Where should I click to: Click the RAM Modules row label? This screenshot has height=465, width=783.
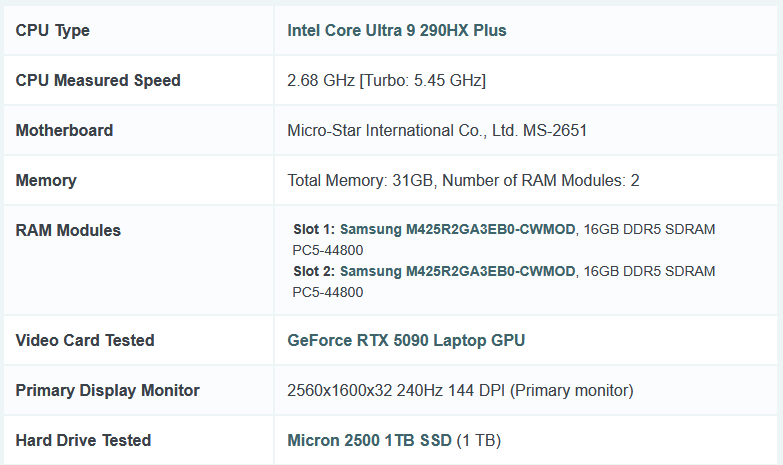(68, 230)
